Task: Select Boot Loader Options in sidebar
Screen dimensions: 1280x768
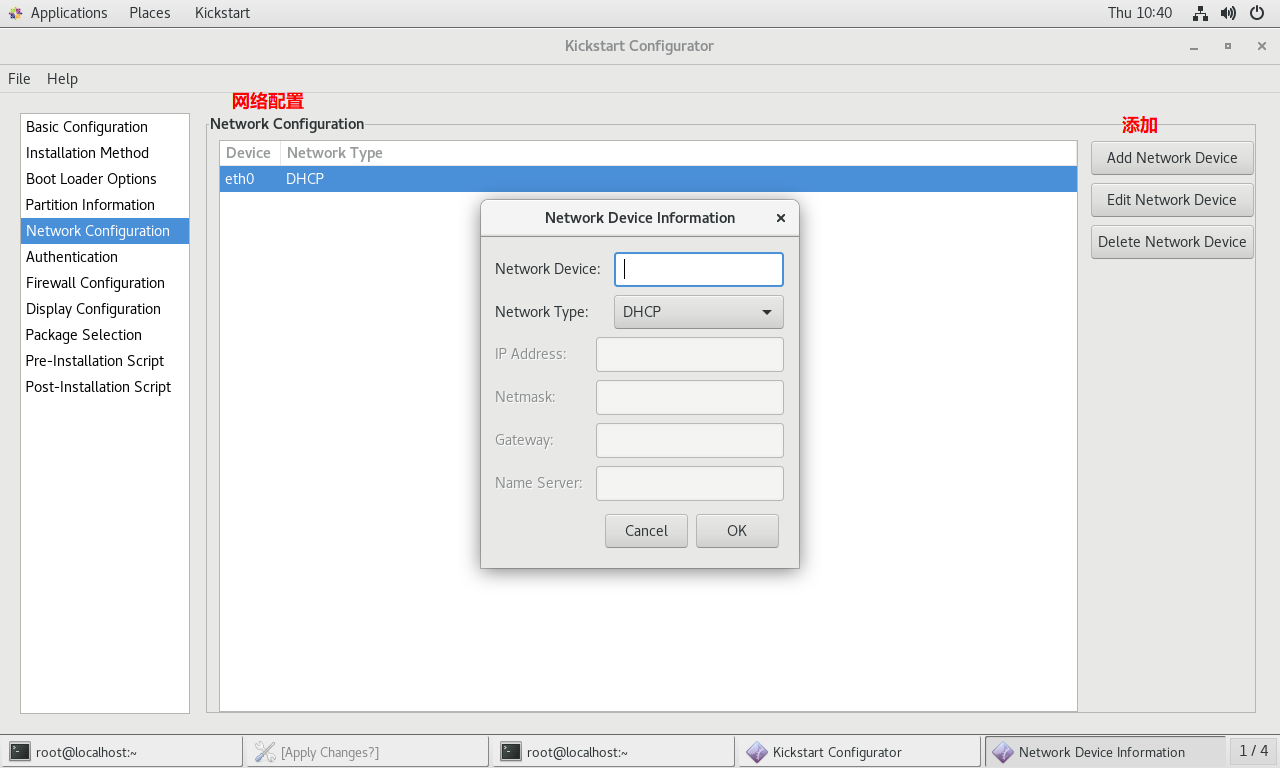Action: tap(105, 179)
